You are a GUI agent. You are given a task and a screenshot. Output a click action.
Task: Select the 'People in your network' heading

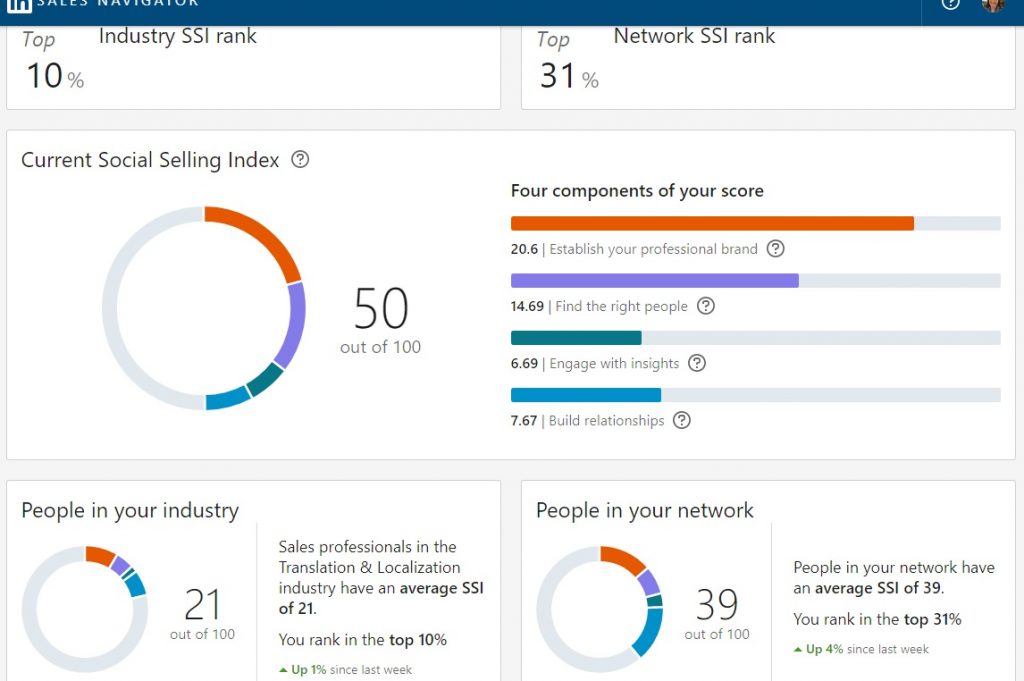point(645,511)
